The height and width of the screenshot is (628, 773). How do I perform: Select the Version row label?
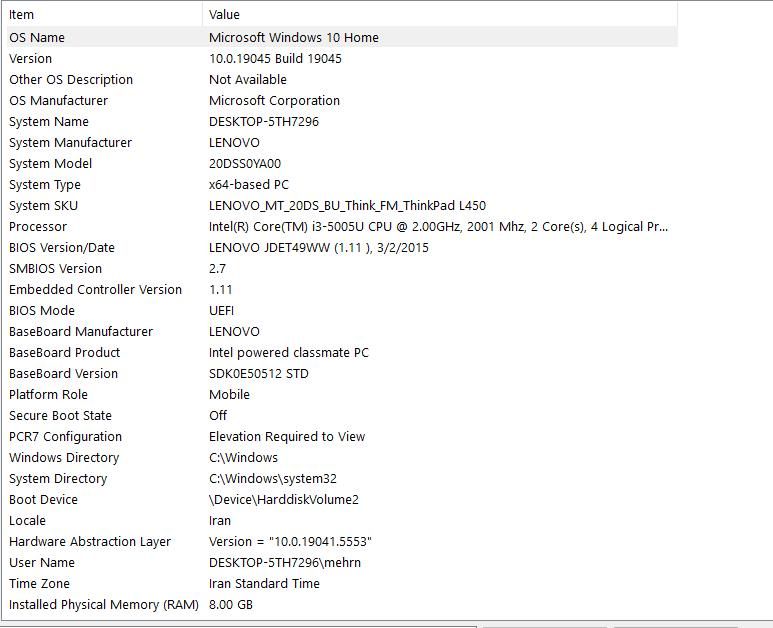(30, 59)
